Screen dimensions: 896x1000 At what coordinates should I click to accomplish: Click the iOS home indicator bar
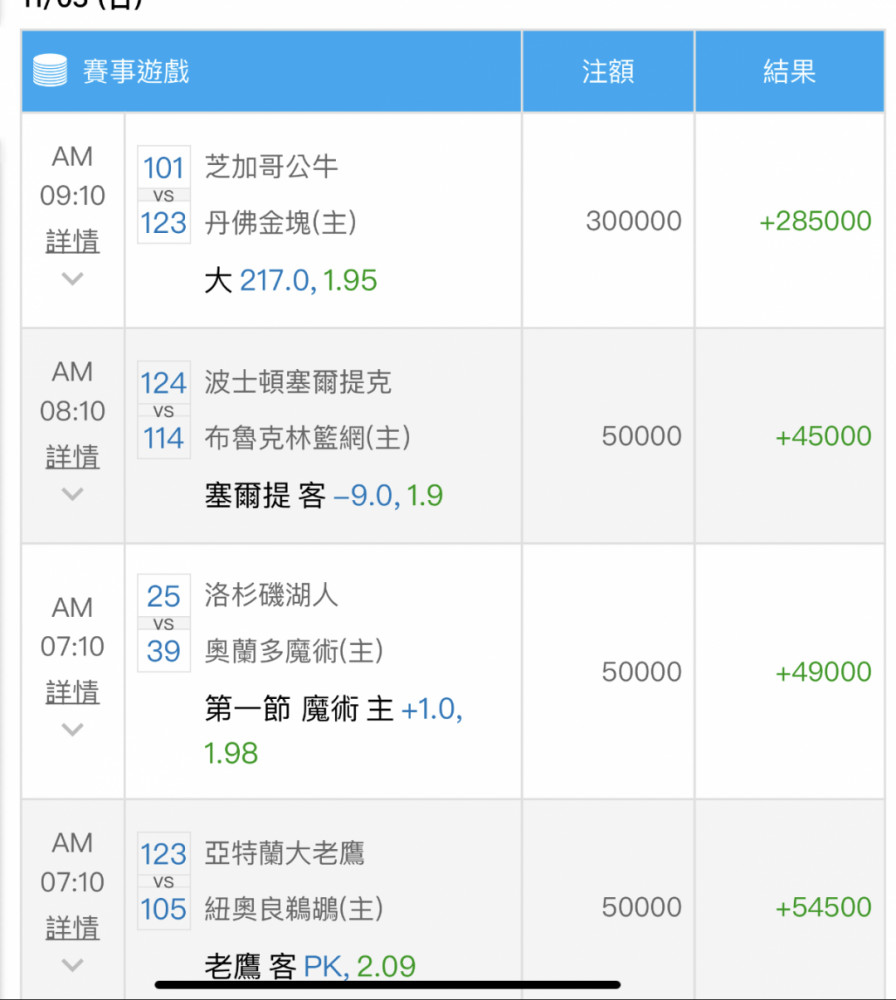[x=388, y=985]
